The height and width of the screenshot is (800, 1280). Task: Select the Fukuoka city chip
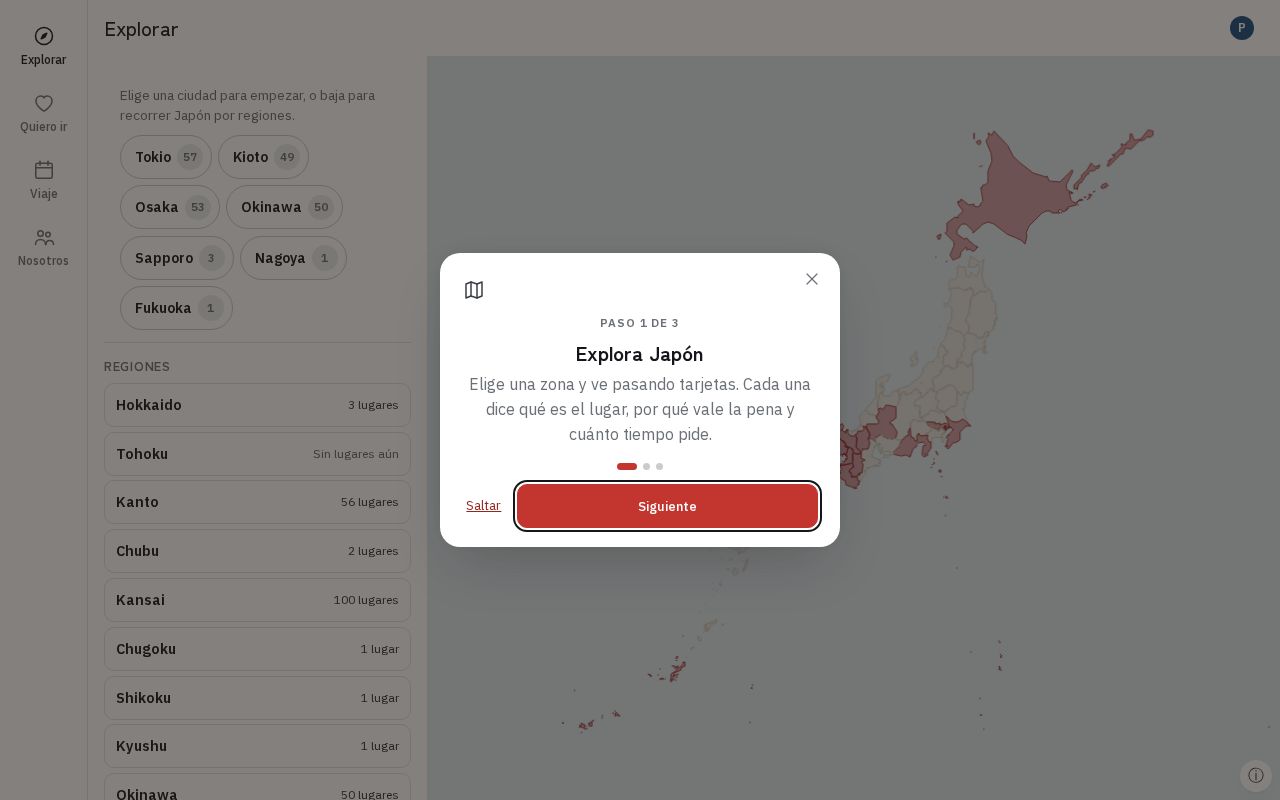176,308
